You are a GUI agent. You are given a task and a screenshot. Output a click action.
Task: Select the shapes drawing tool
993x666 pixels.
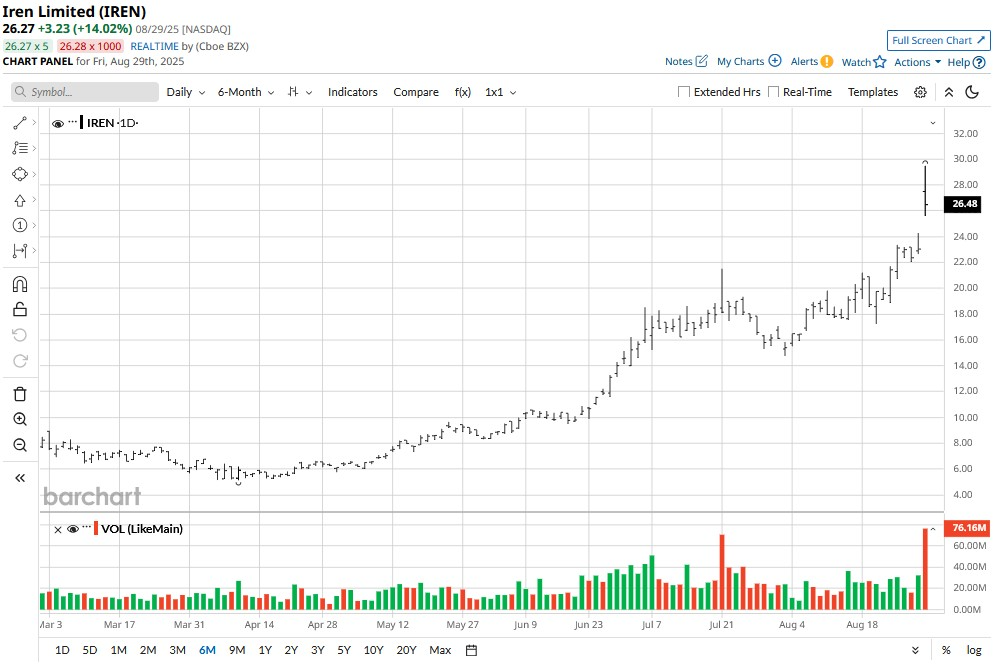tap(20, 174)
